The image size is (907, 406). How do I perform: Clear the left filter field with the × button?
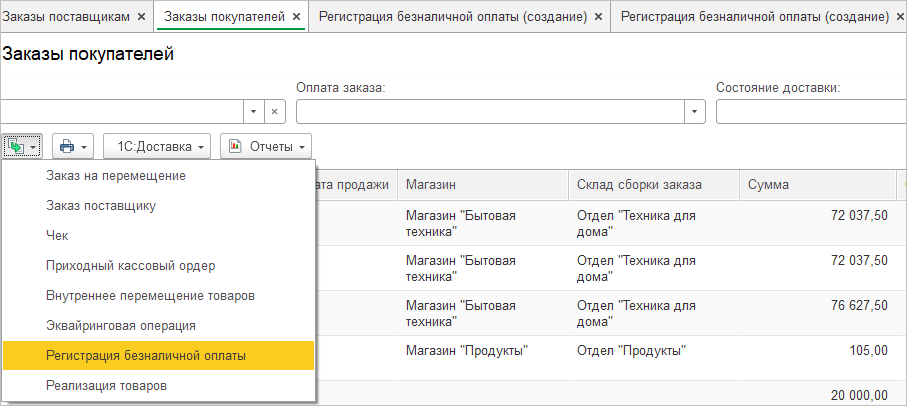tap(276, 111)
